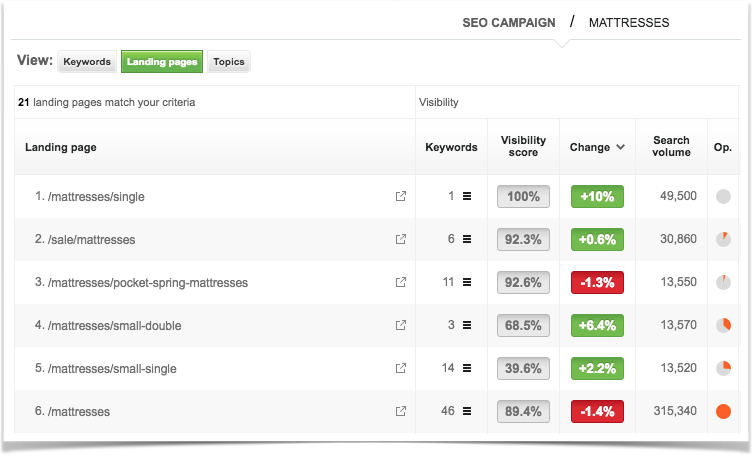Screen dimensions: 752x455
Task: Click the red -1.4% change badge
Action: pyautogui.click(x=597, y=412)
